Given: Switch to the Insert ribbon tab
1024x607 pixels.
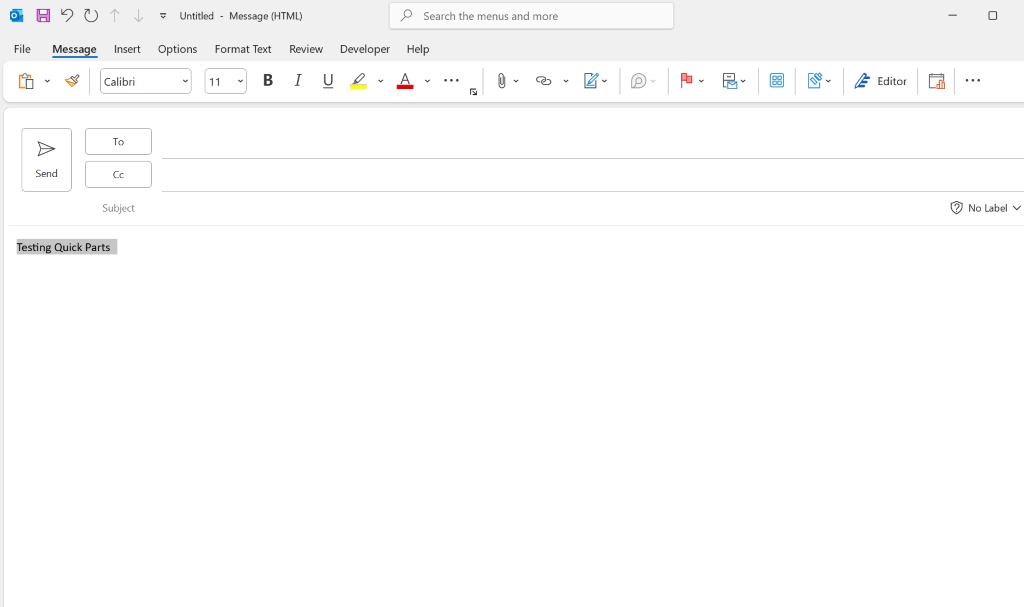Looking at the screenshot, I should (127, 49).
